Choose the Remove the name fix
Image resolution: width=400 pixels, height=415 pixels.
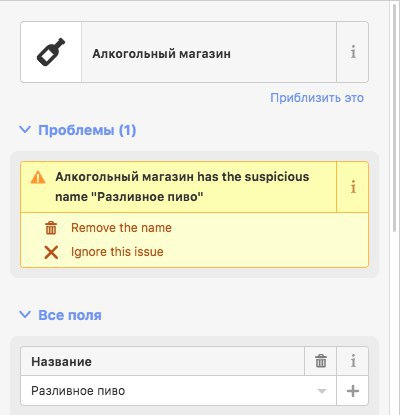pos(121,228)
